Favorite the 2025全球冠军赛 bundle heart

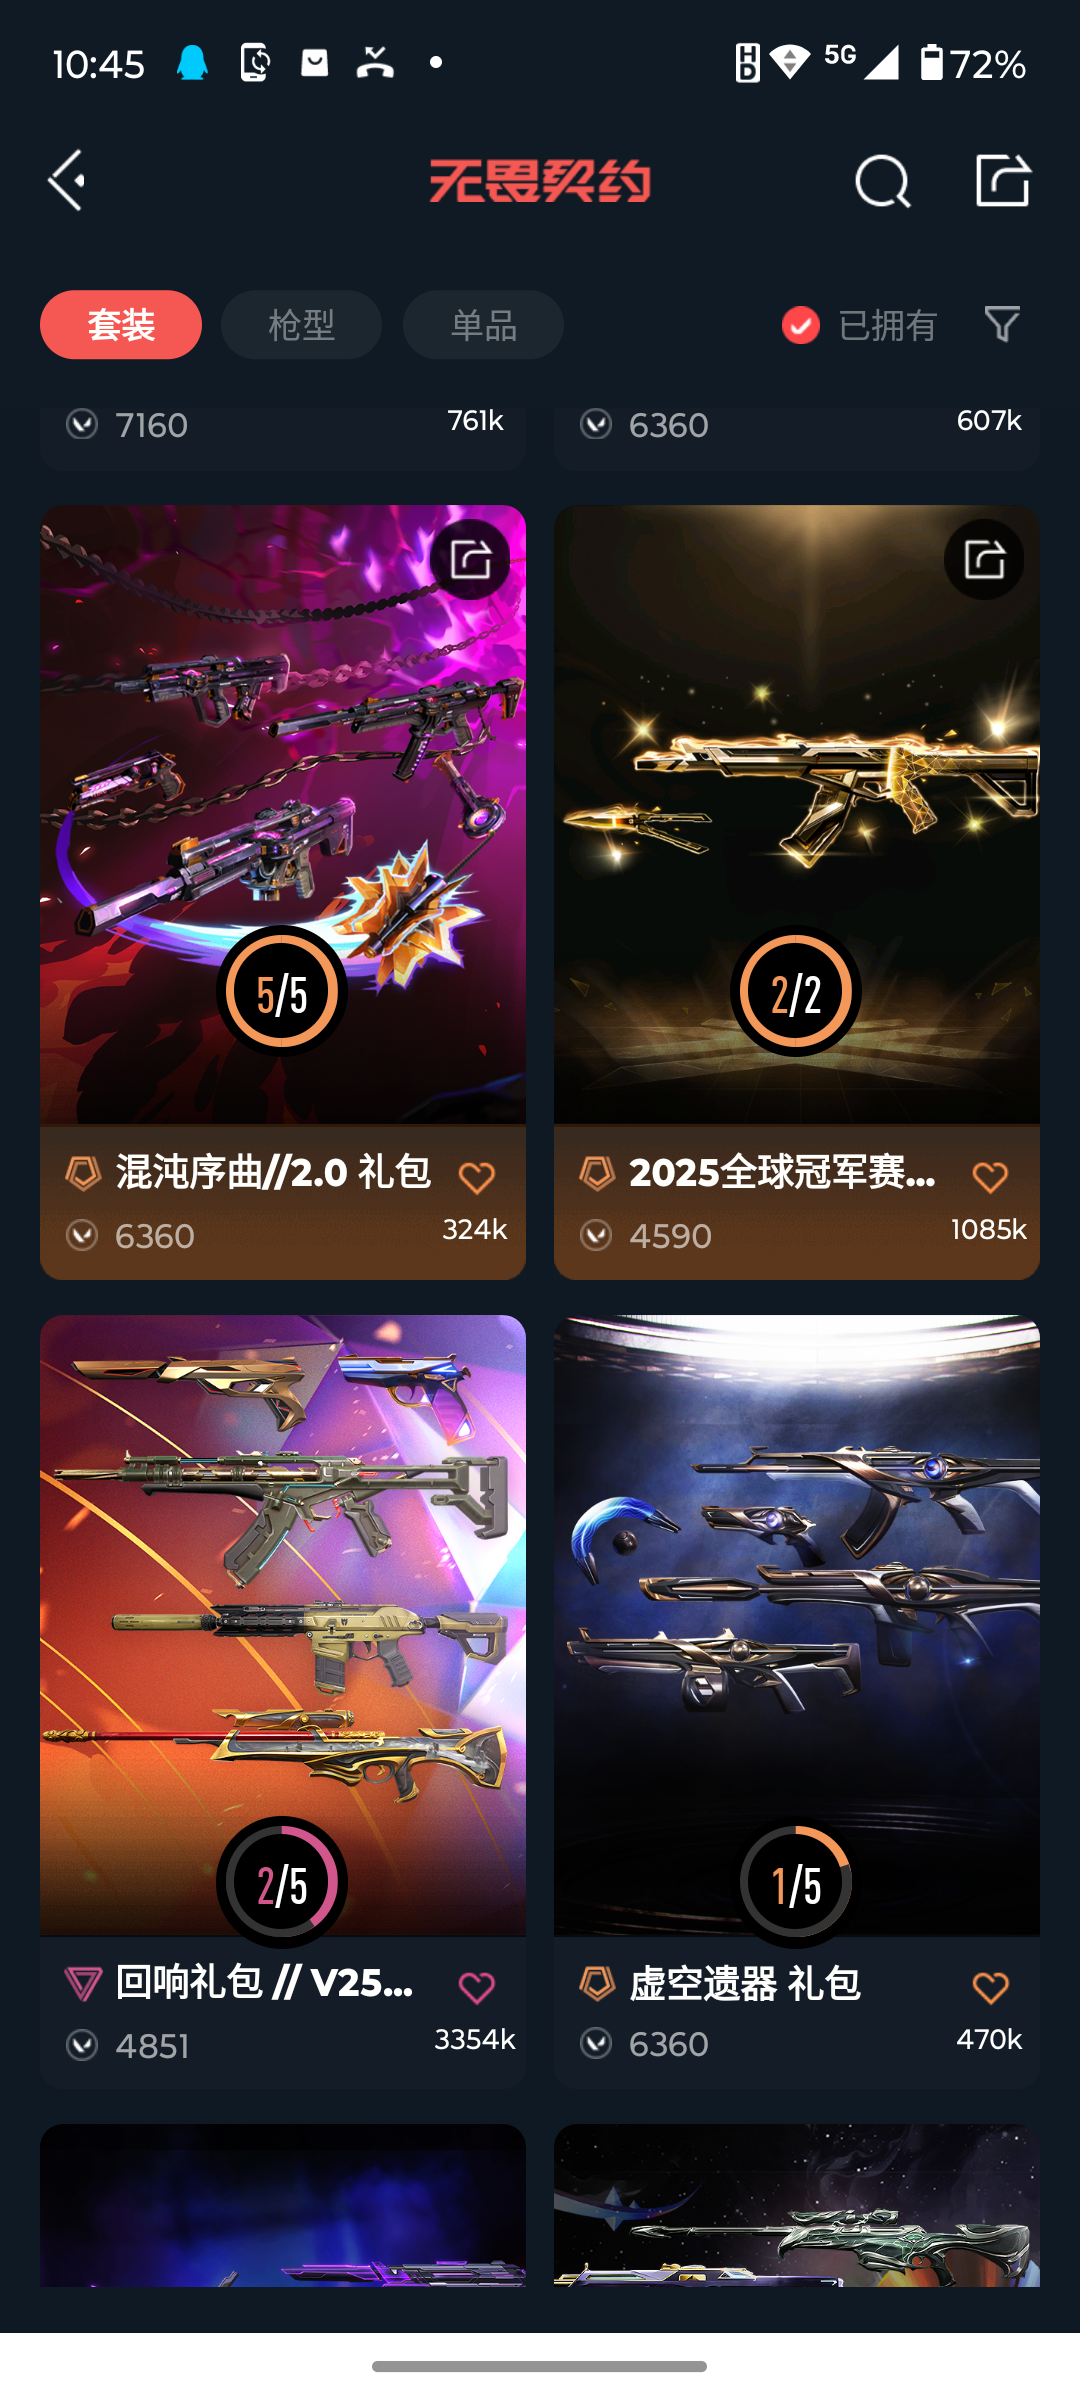(x=990, y=1178)
